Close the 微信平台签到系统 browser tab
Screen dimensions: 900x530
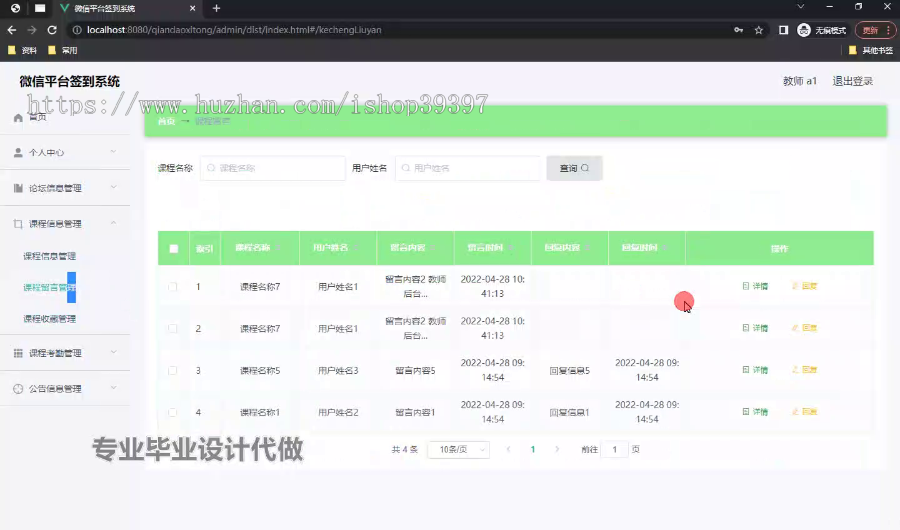[192, 9]
